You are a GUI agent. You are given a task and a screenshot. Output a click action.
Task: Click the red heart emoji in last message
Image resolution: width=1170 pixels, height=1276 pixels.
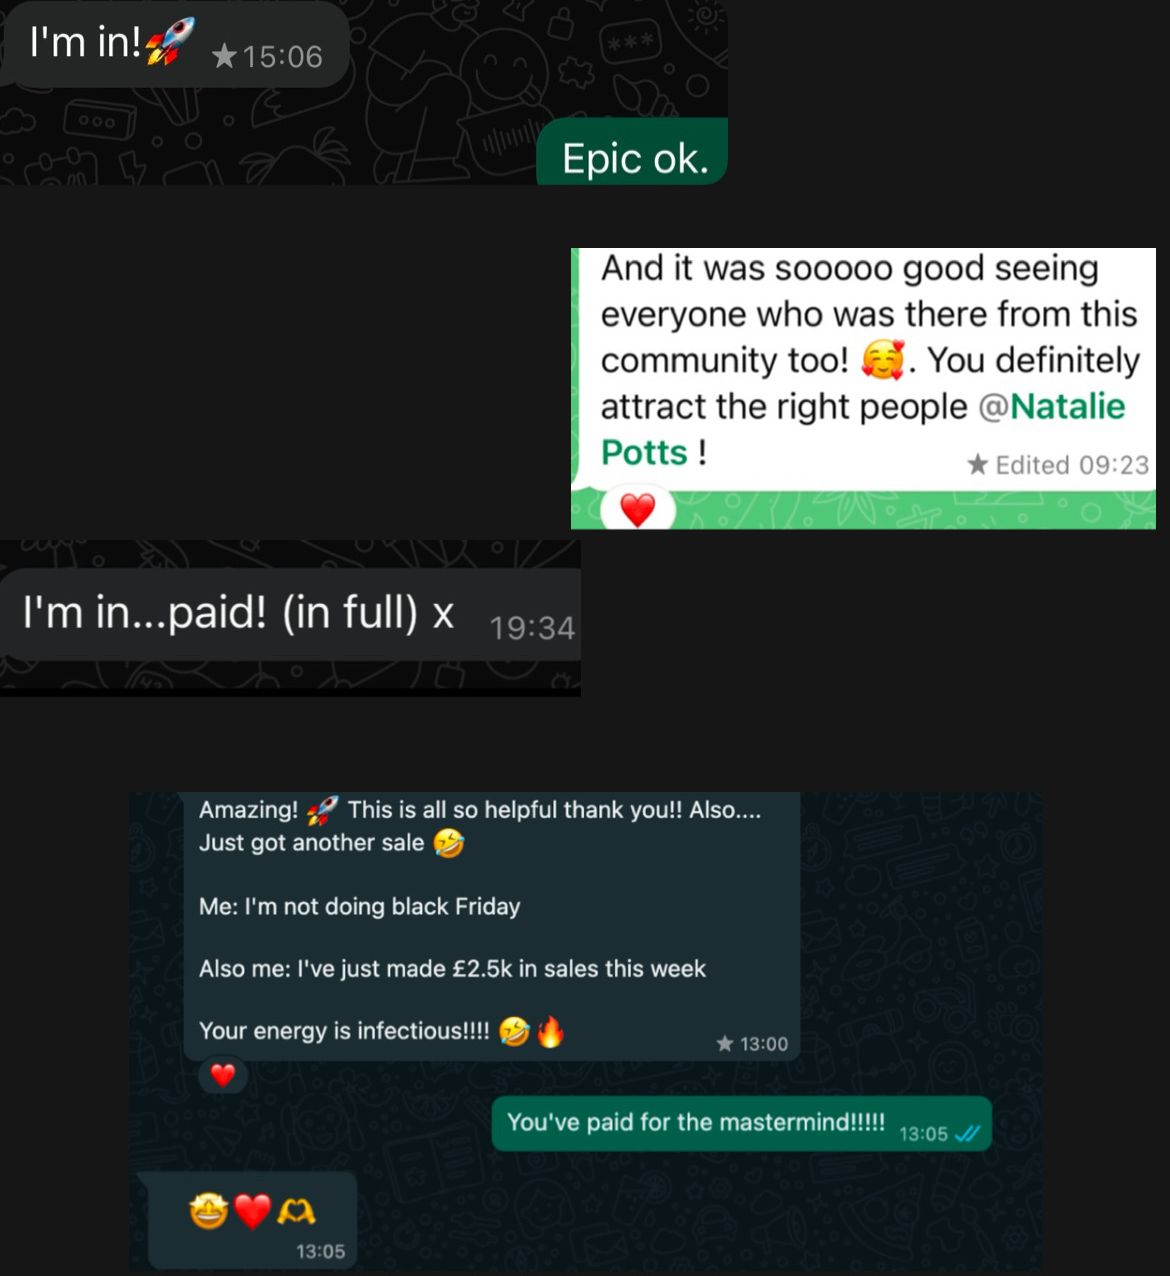tap(252, 1212)
